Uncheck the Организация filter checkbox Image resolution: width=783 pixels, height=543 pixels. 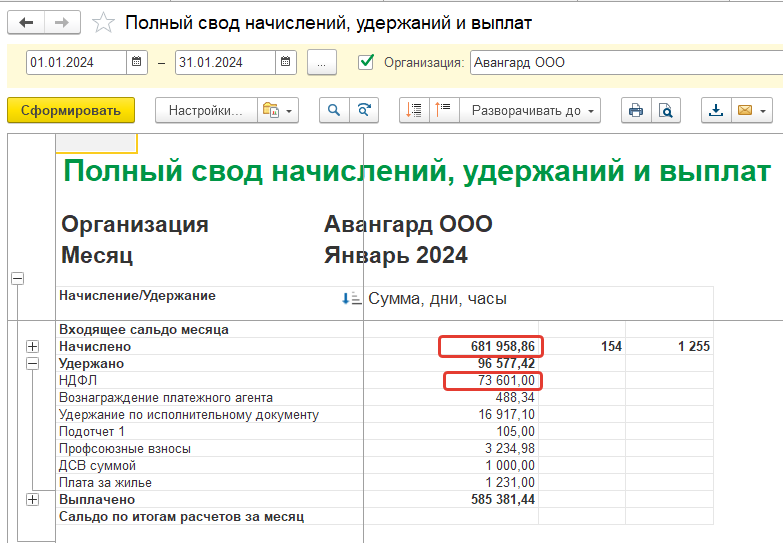[x=366, y=62]
